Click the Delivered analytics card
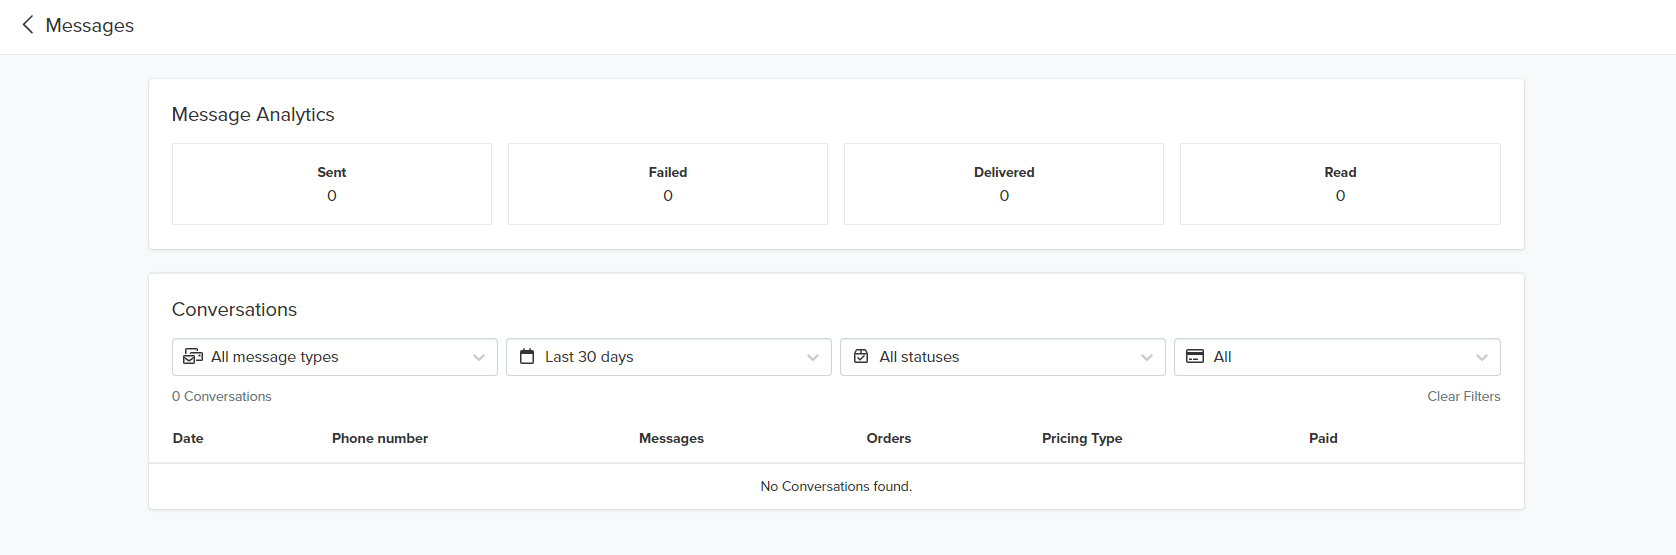 [1004, 184]
